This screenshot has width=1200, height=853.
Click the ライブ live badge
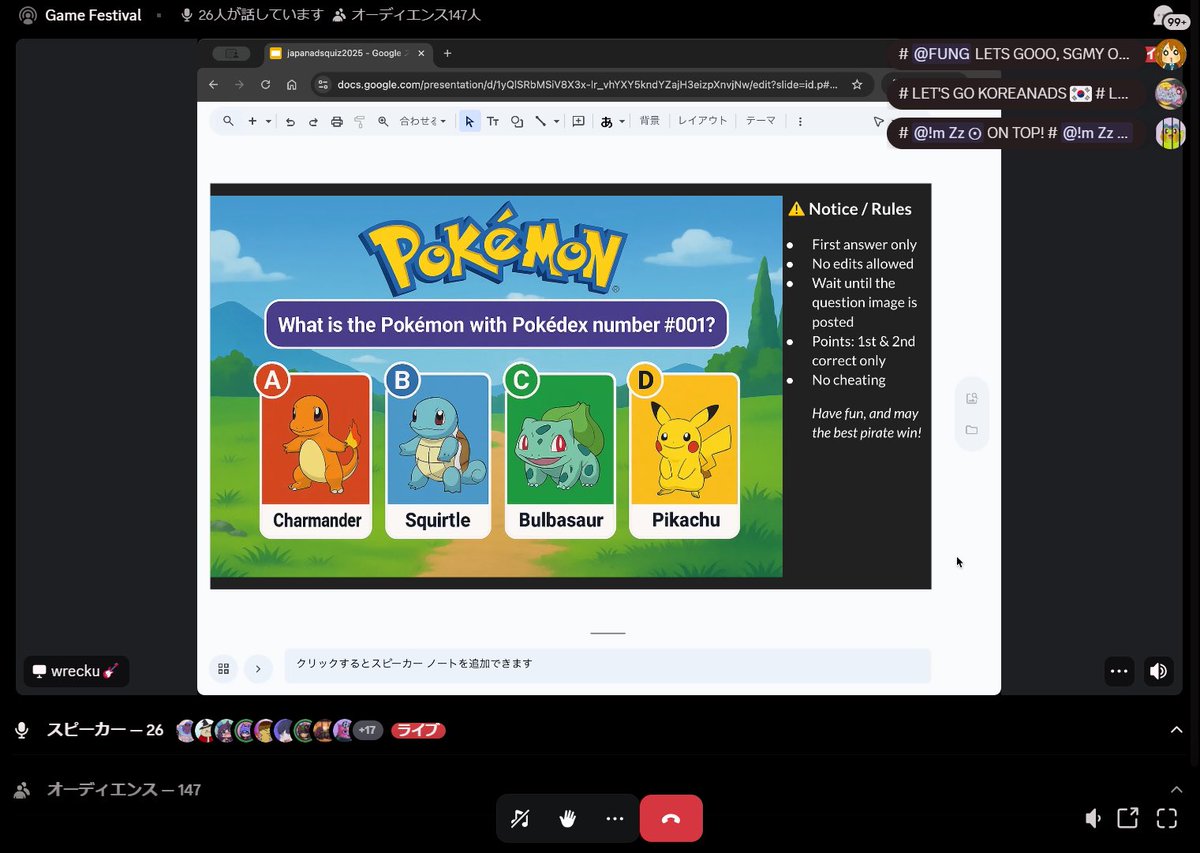point(418,730)
